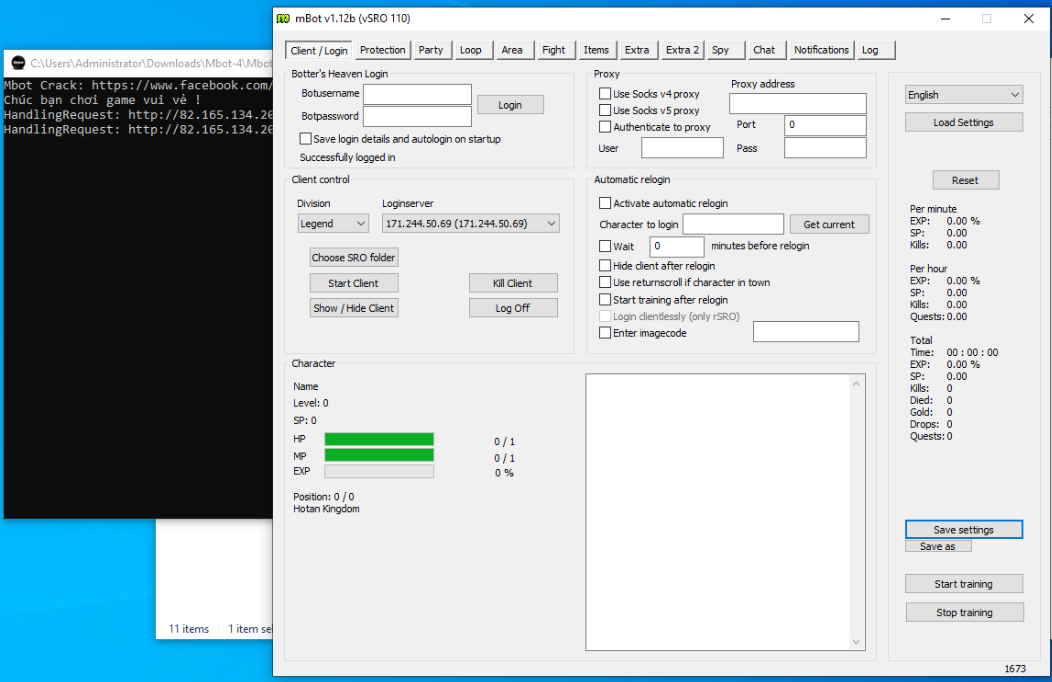Focus the imagecode text field
This screenshot has width=1052, height=682.
click(x=806, y=331)
